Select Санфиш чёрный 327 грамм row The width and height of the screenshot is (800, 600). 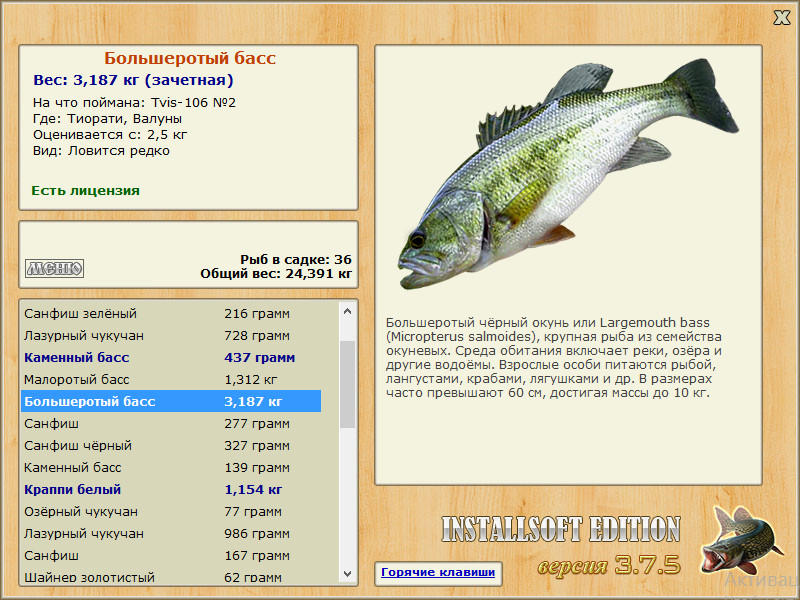[x=171, y=445]
